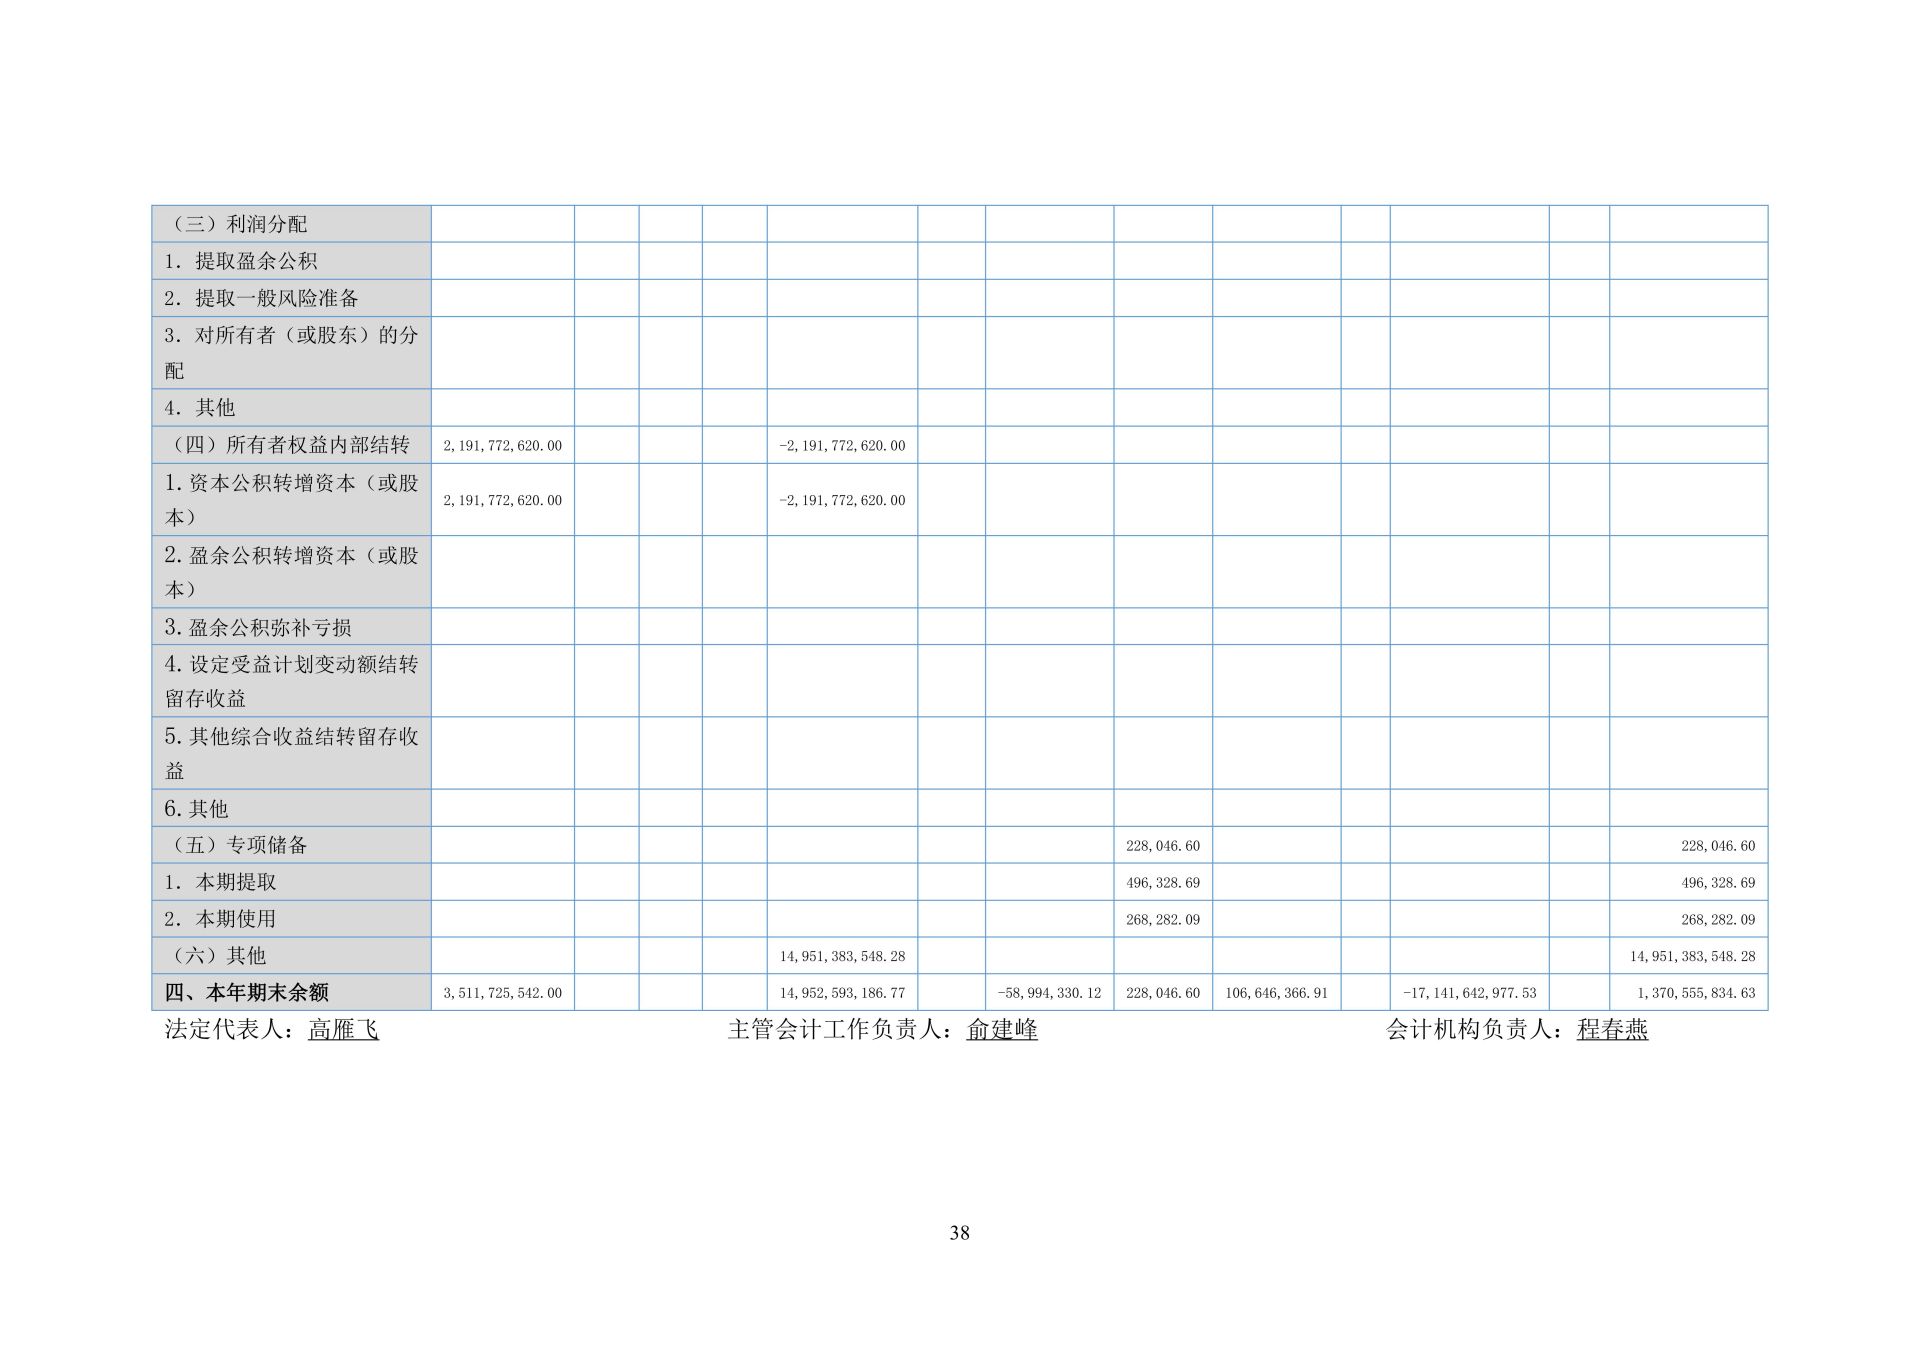Click page number 38 at bottom
This screenshot has height=1357, width=1920.
959,1233
